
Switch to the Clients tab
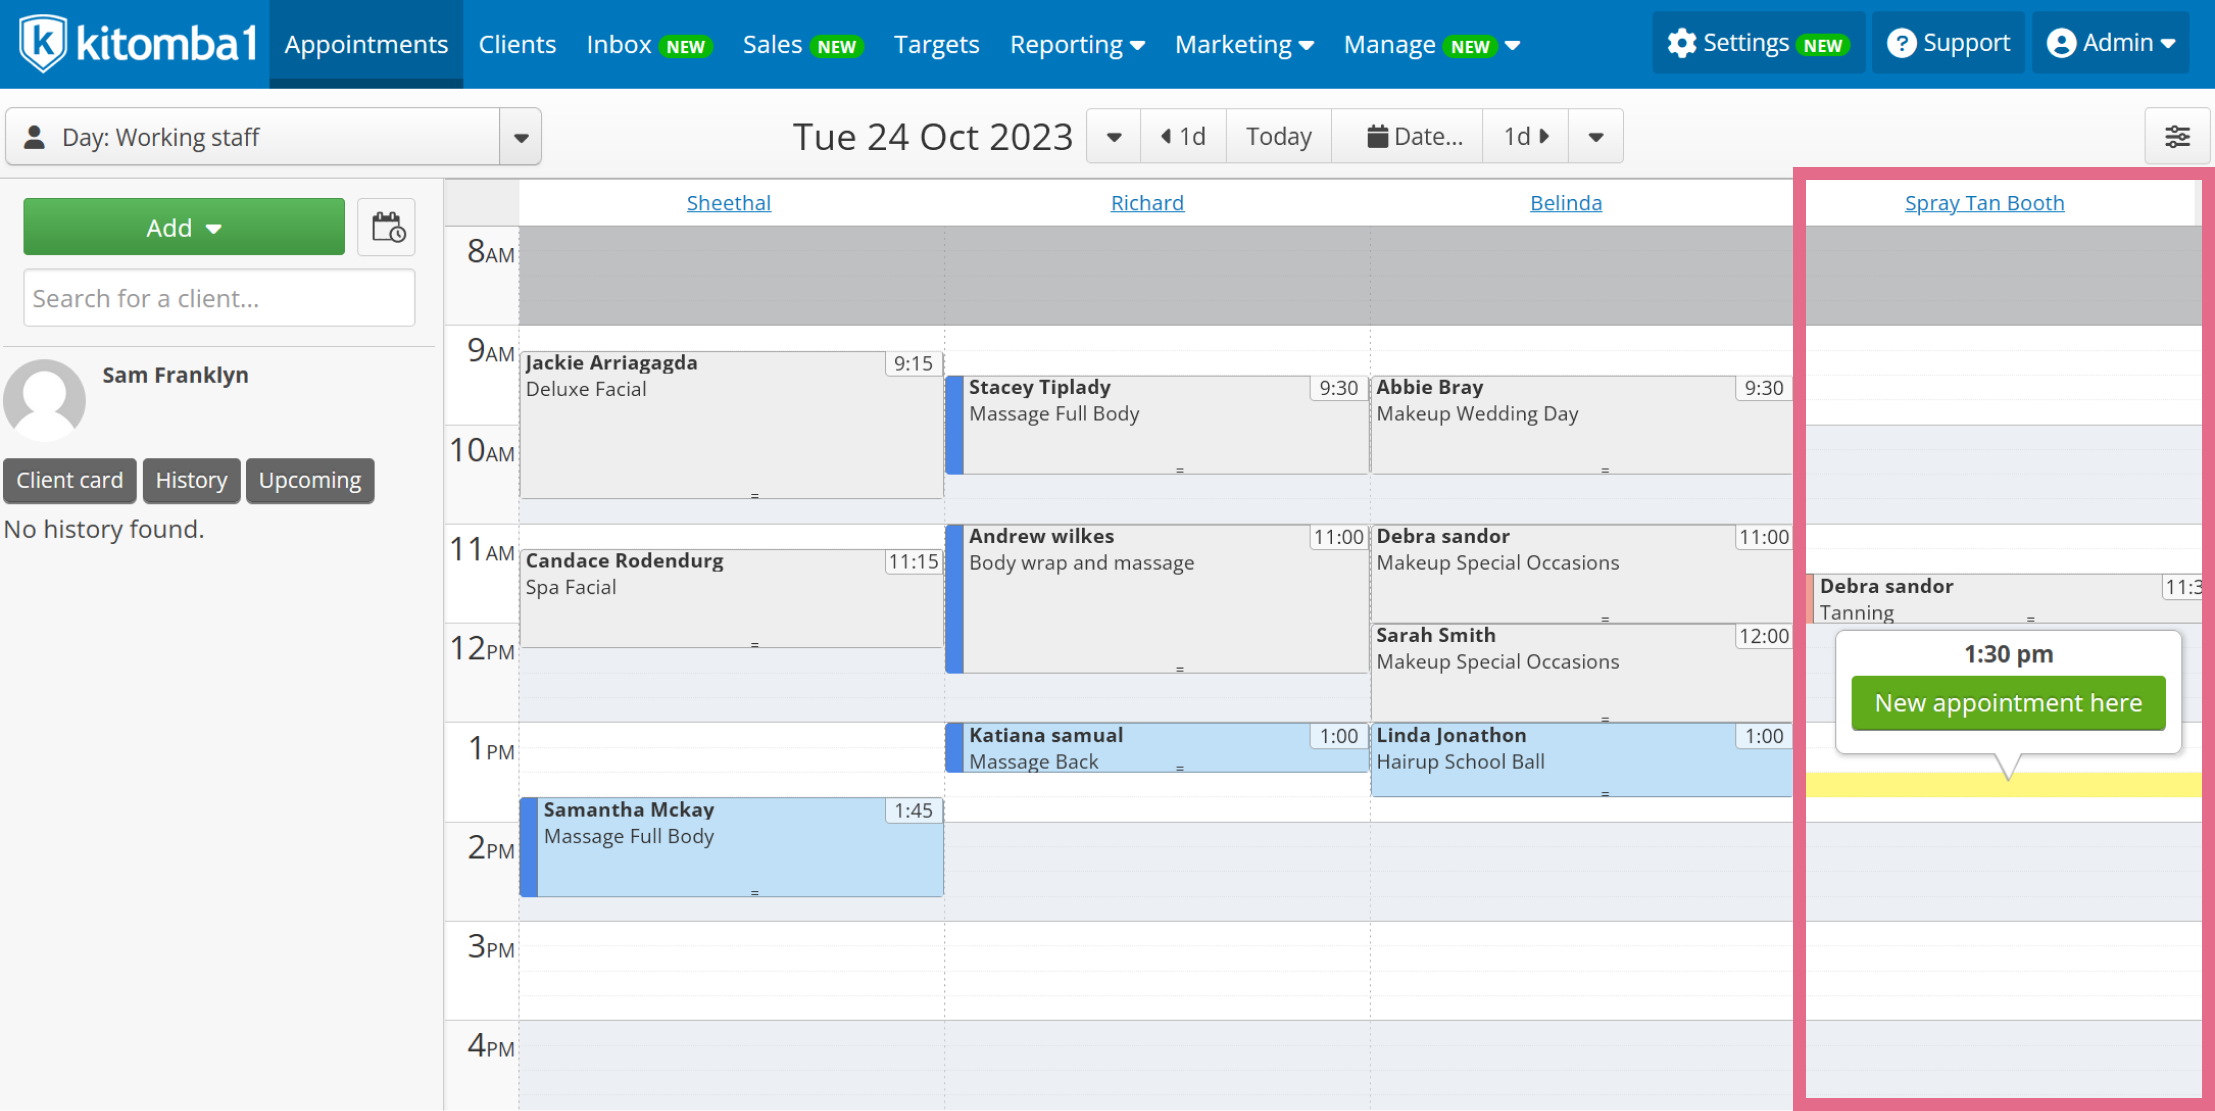[517, 44]
